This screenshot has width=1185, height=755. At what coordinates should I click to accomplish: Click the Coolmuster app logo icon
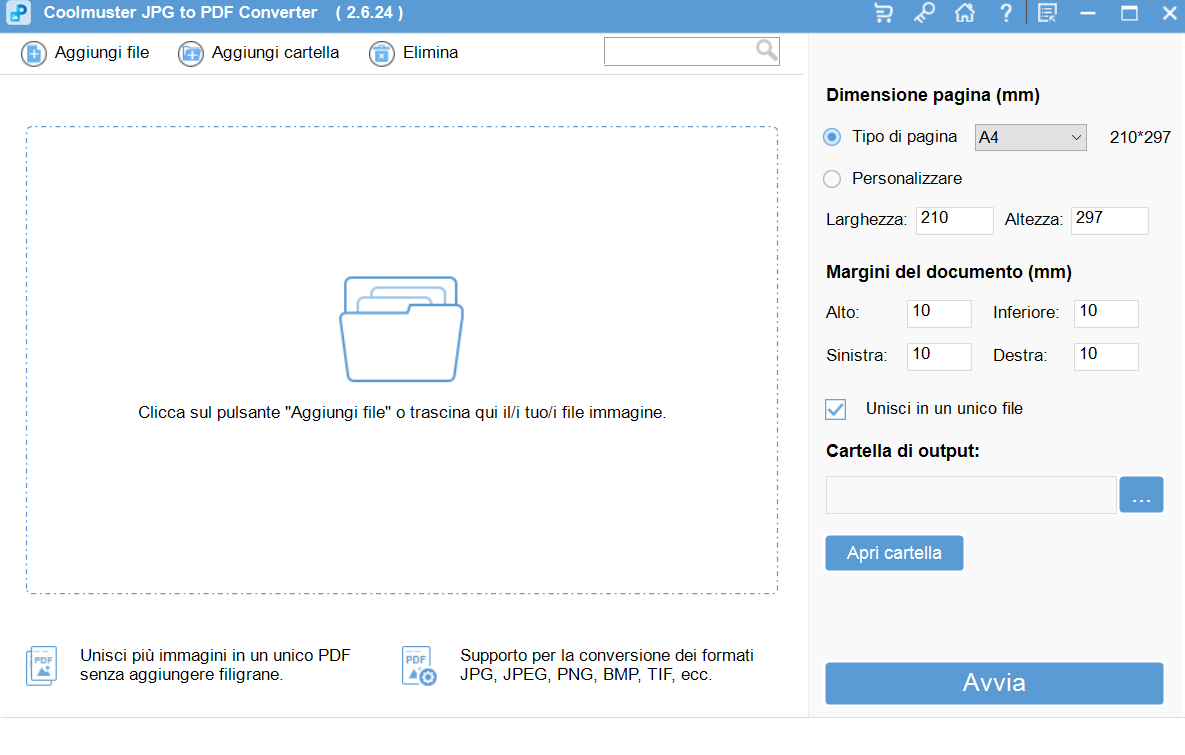tap(18, 12)
